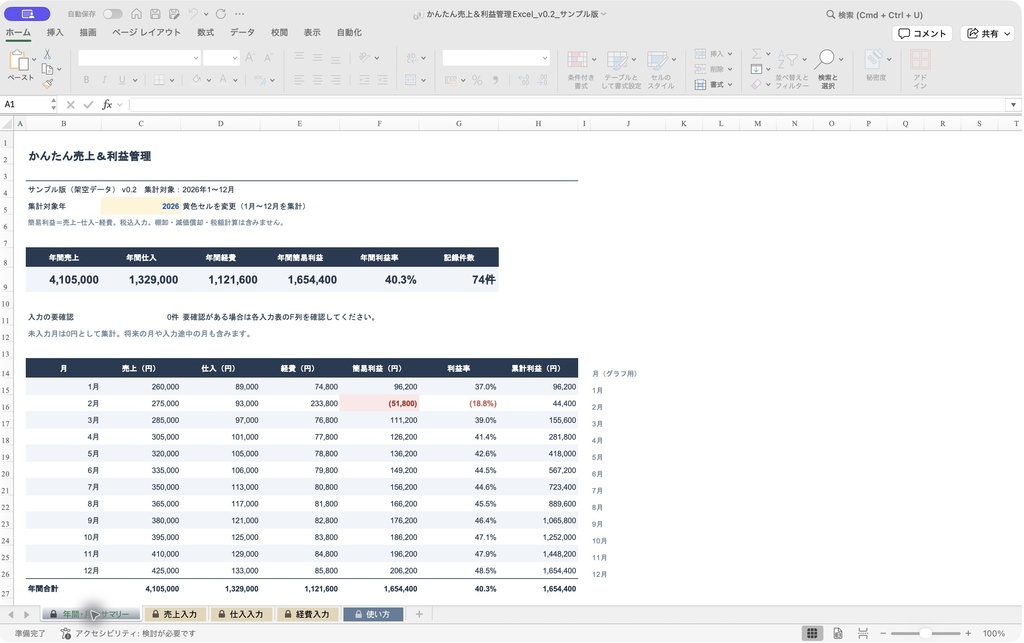Click the fx insert function icon

107,104
